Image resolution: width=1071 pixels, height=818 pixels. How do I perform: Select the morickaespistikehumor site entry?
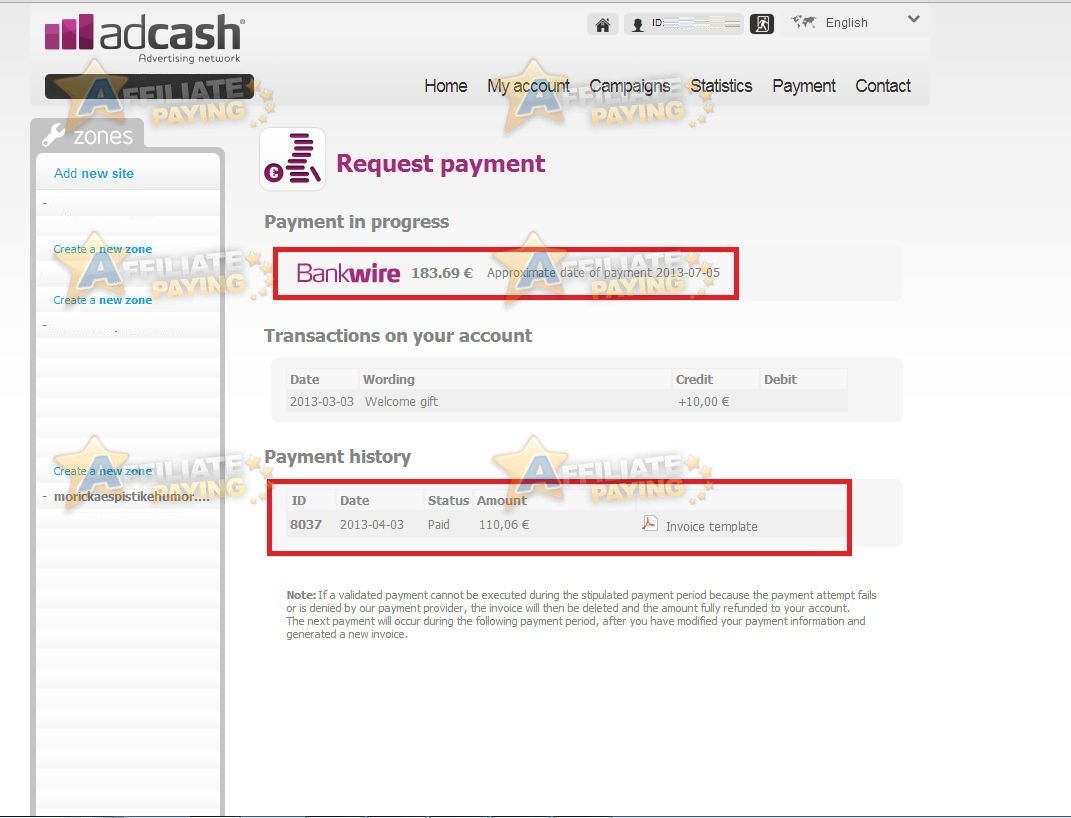coord(131,496)
